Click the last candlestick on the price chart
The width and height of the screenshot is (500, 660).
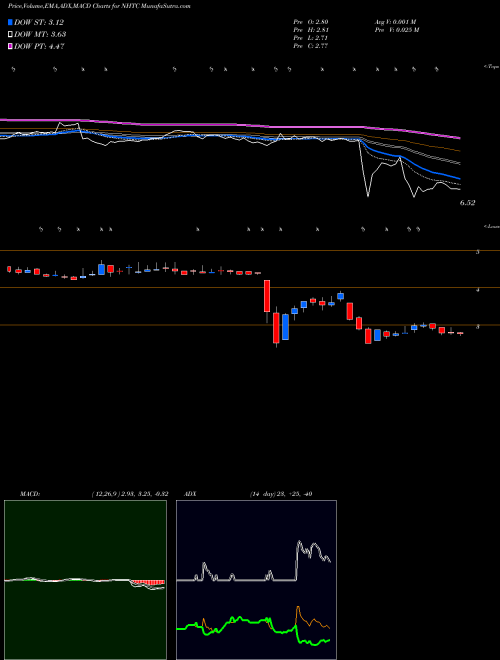[x=460, y=333]
